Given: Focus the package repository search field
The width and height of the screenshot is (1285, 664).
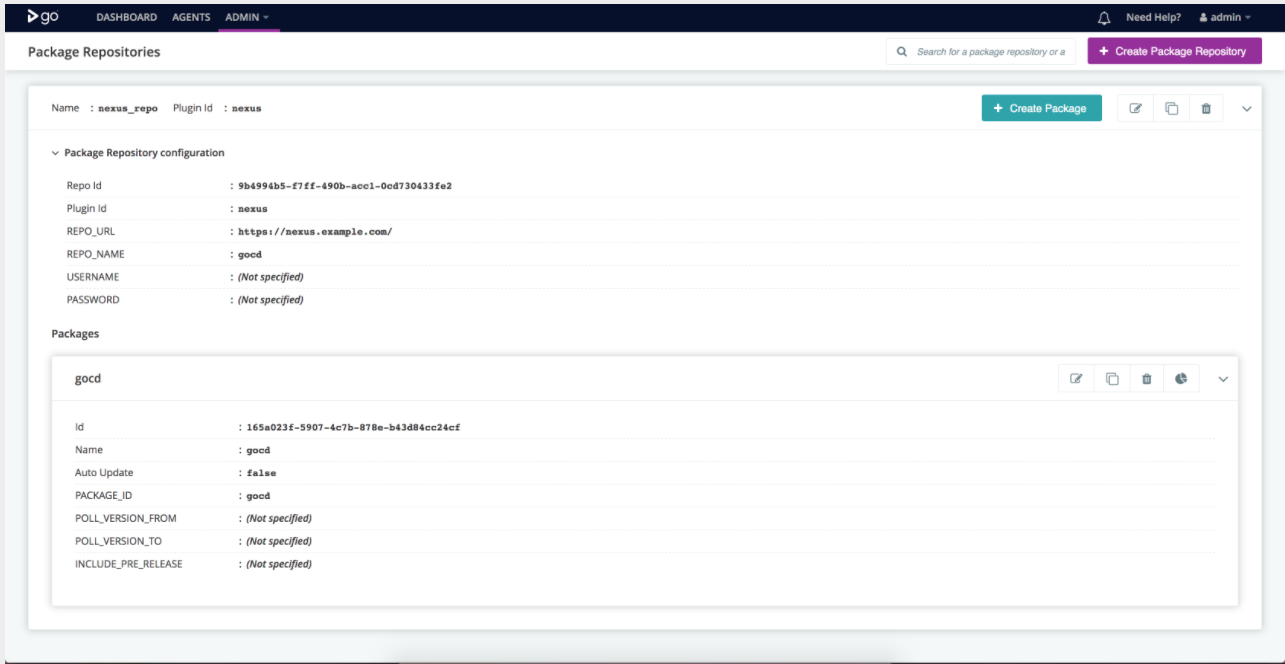Looking at the screenshot, I should [989, 52].
